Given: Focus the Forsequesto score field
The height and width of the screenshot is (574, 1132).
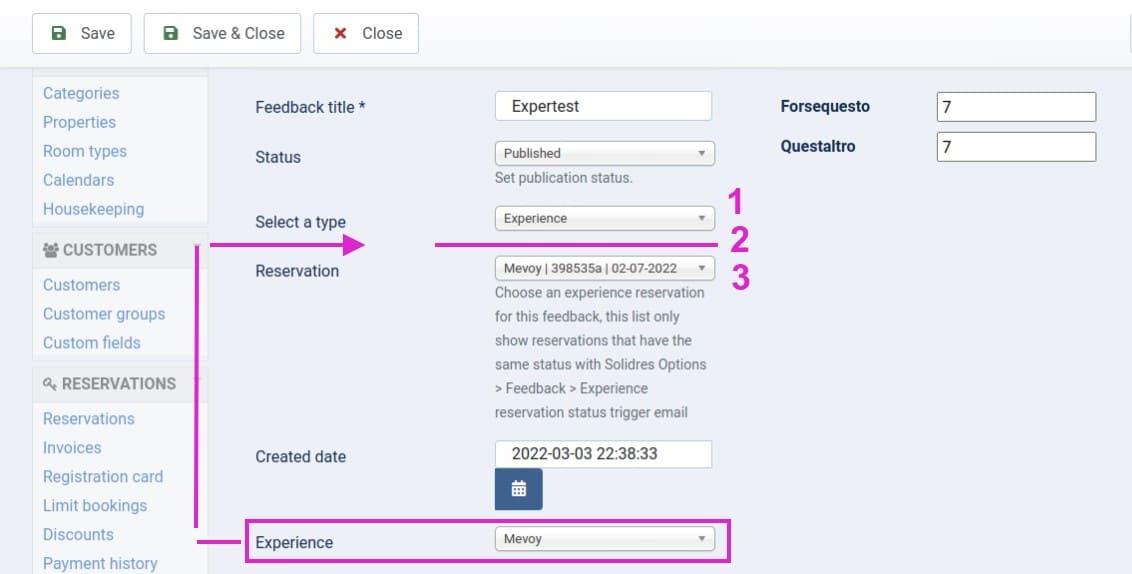Looking at the screenshot, I should (x=1016, y=107).
